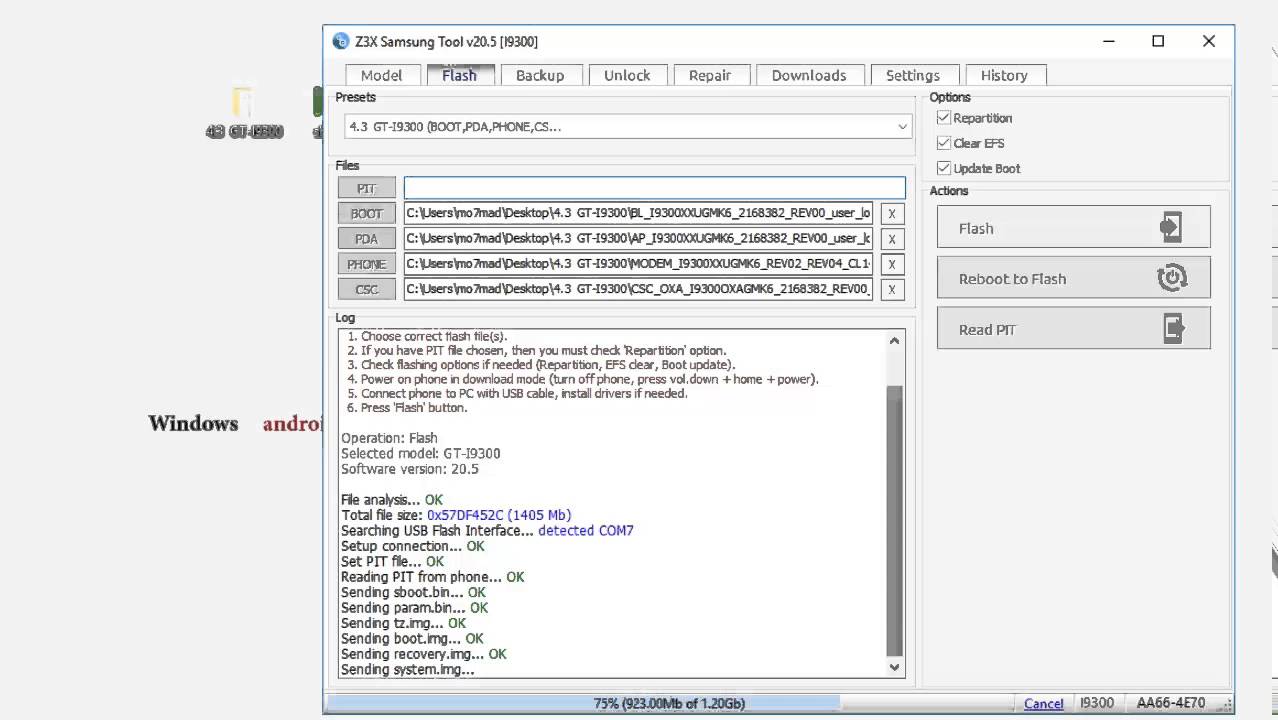Click 'detected COM7' in the log
Screen dimensions: 1278x720
(586, 530)
